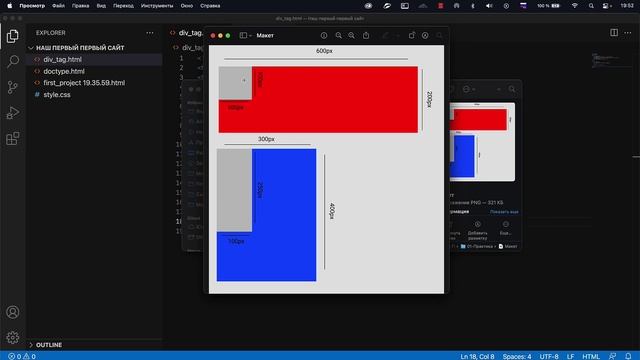Show the image inspector in the Макет Preview window
640x360 pixels.
324,36
